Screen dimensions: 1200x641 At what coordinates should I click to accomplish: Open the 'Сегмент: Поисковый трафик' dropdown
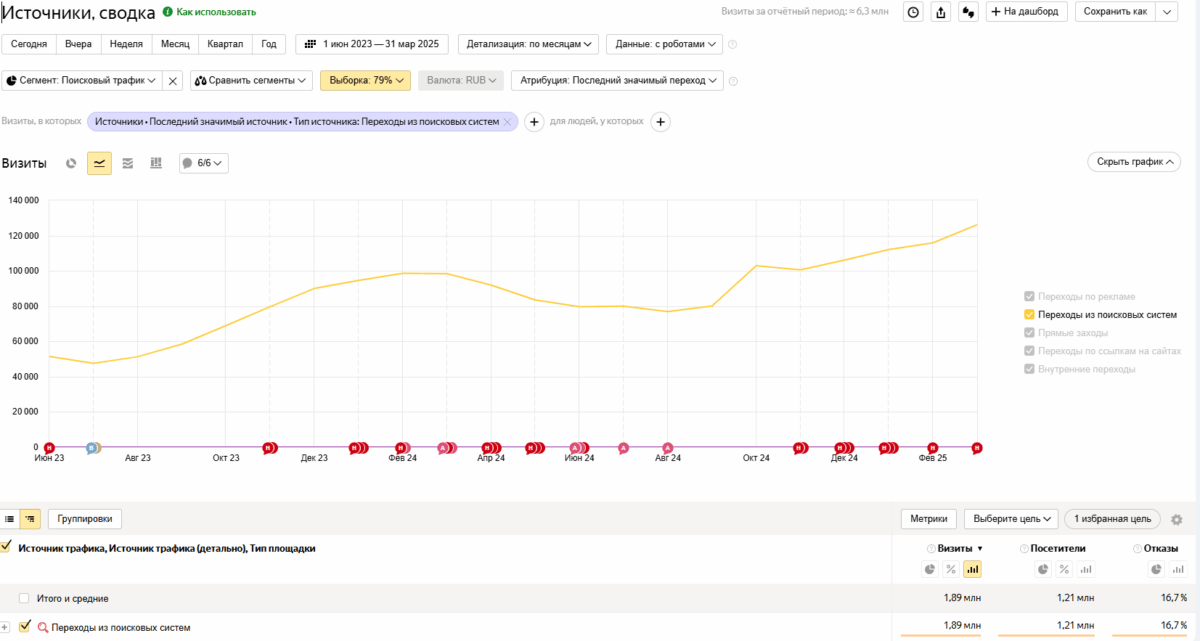(80, 80)
